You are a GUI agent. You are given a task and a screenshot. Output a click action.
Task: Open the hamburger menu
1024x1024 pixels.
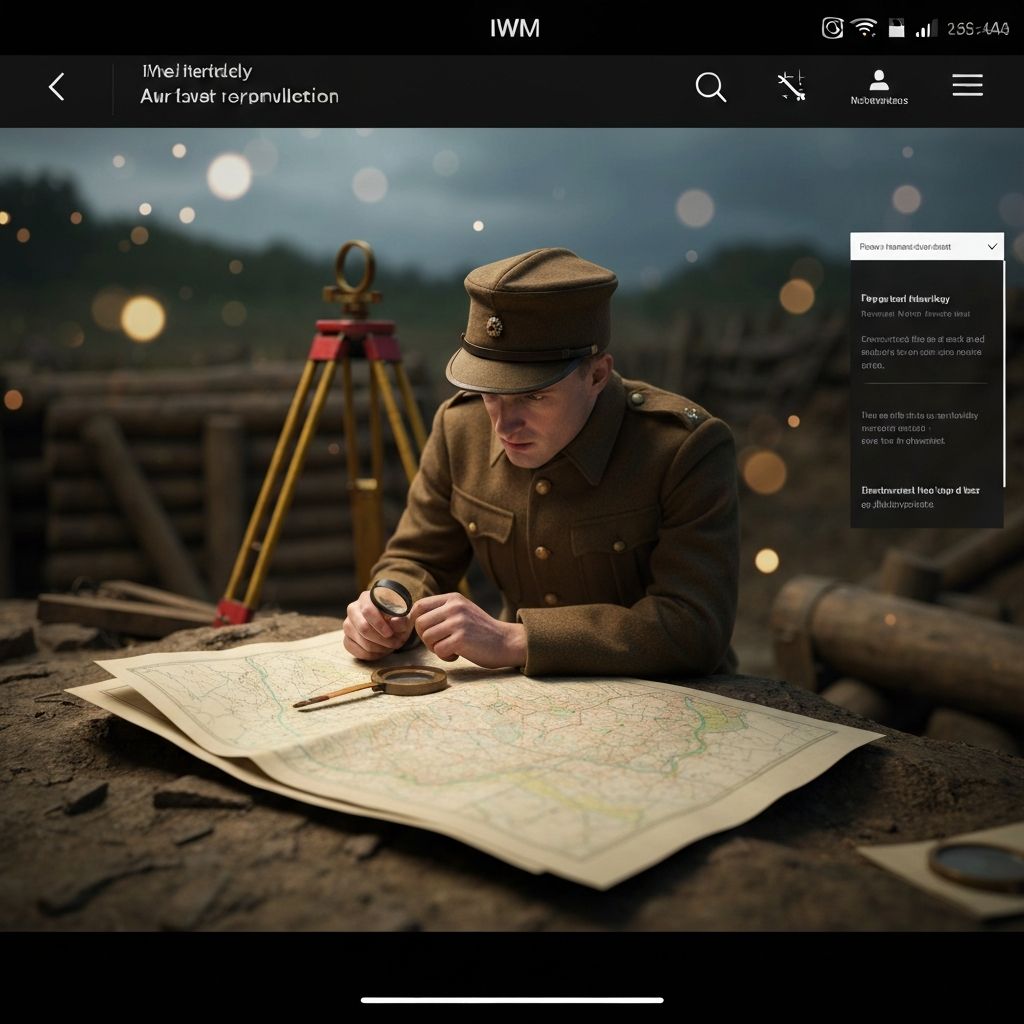967,86
